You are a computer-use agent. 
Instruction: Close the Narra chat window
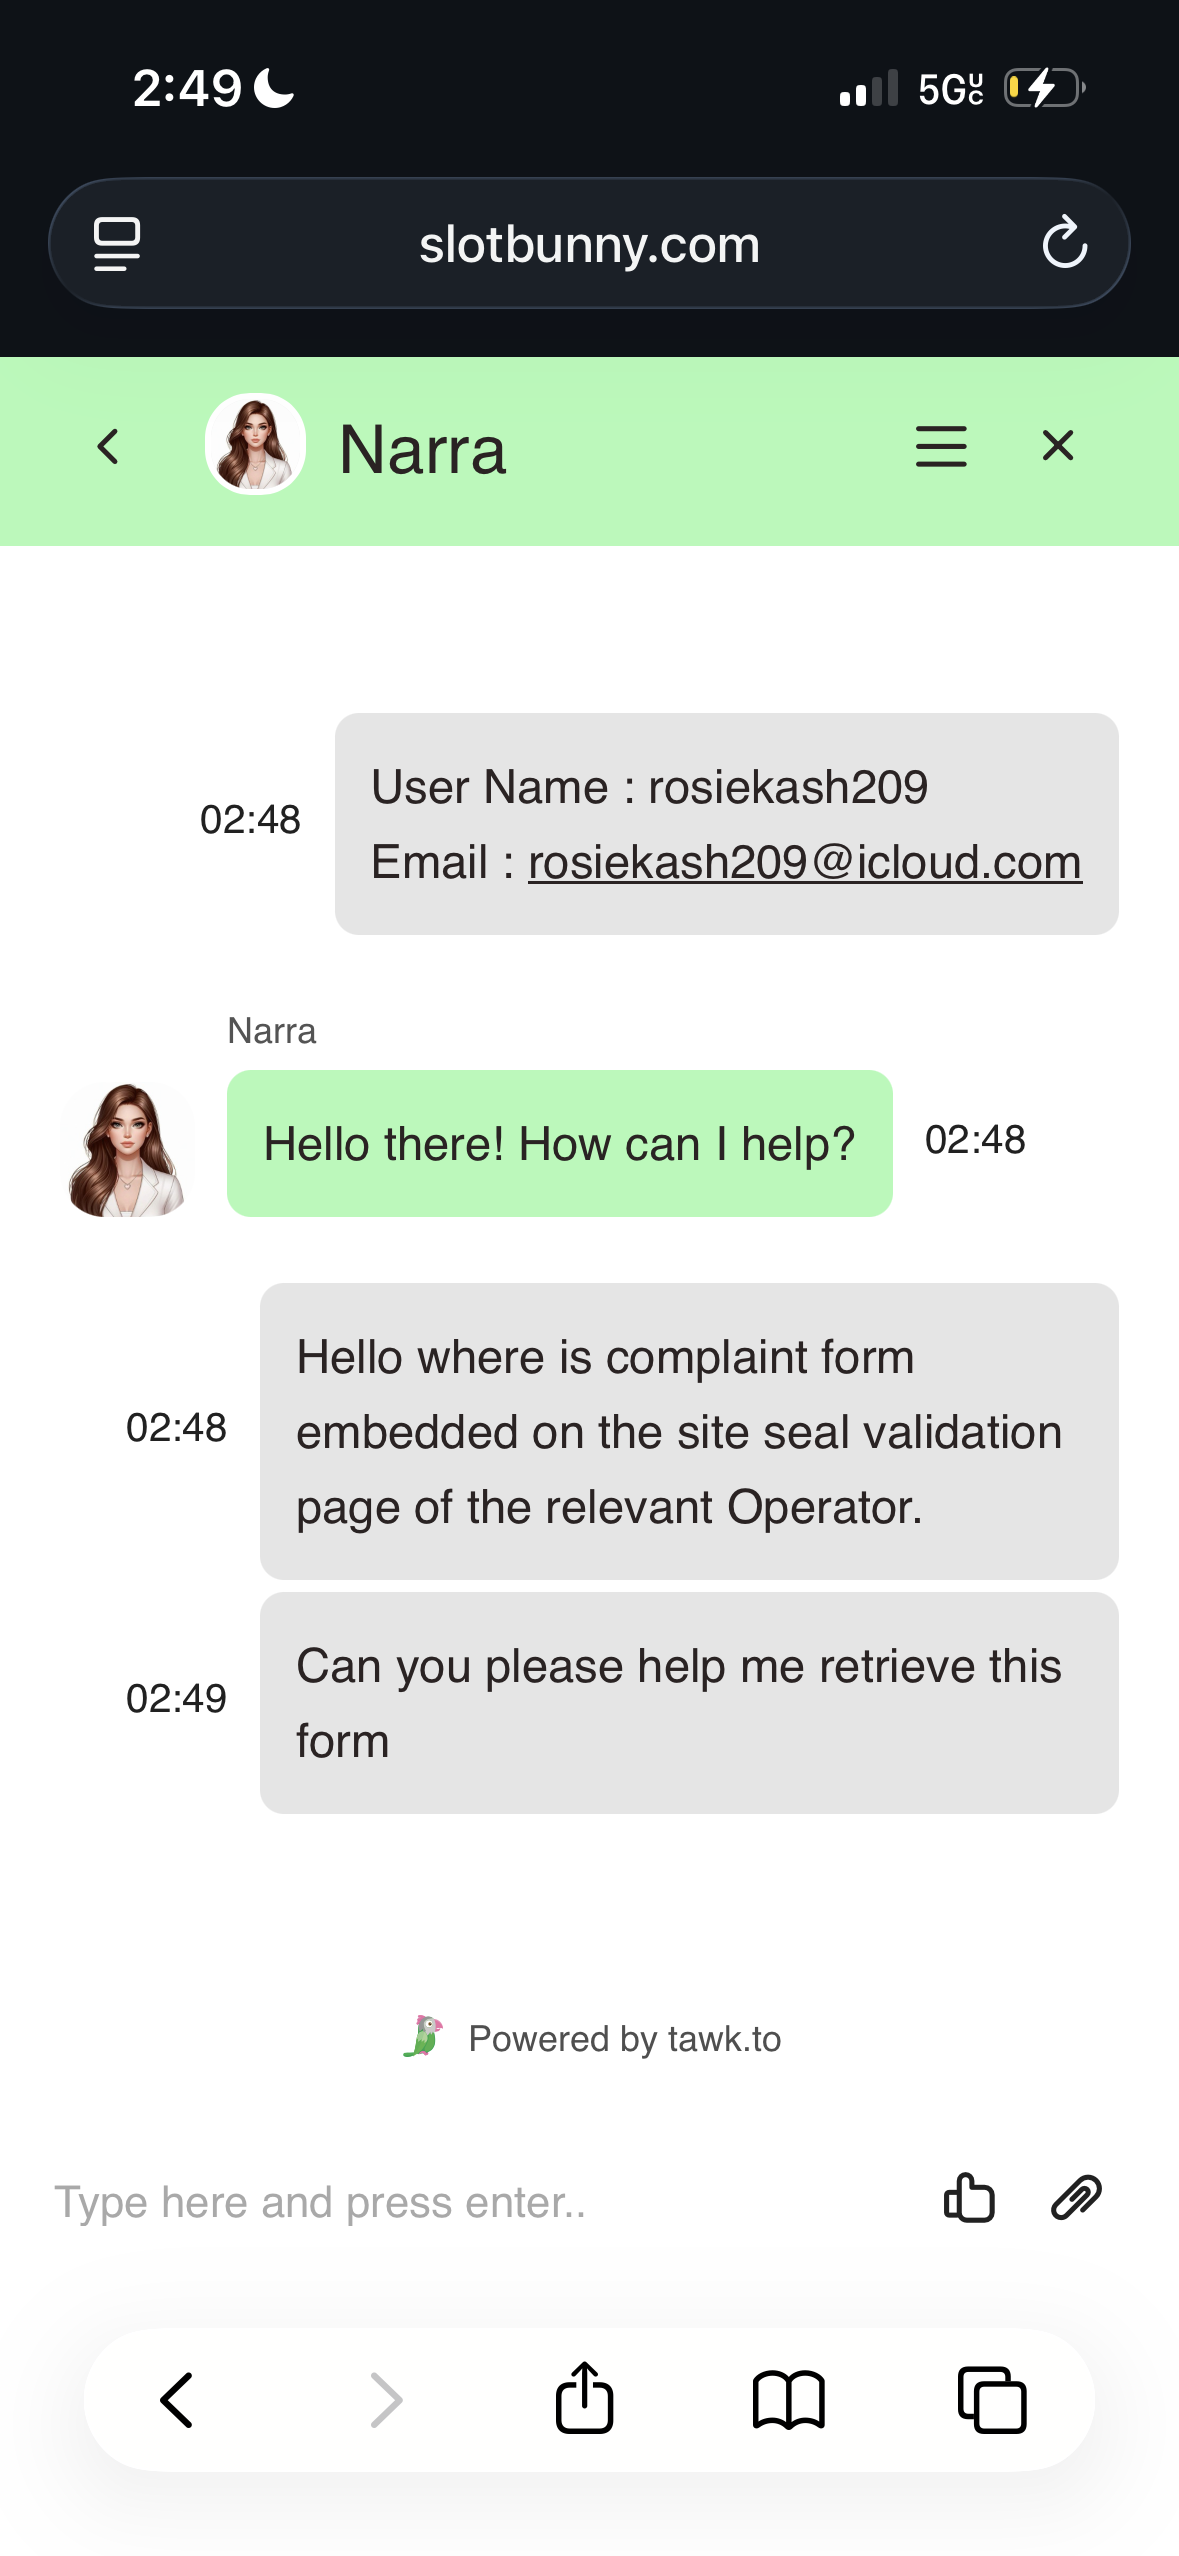pyautogui.click(x=1057, y=446)
